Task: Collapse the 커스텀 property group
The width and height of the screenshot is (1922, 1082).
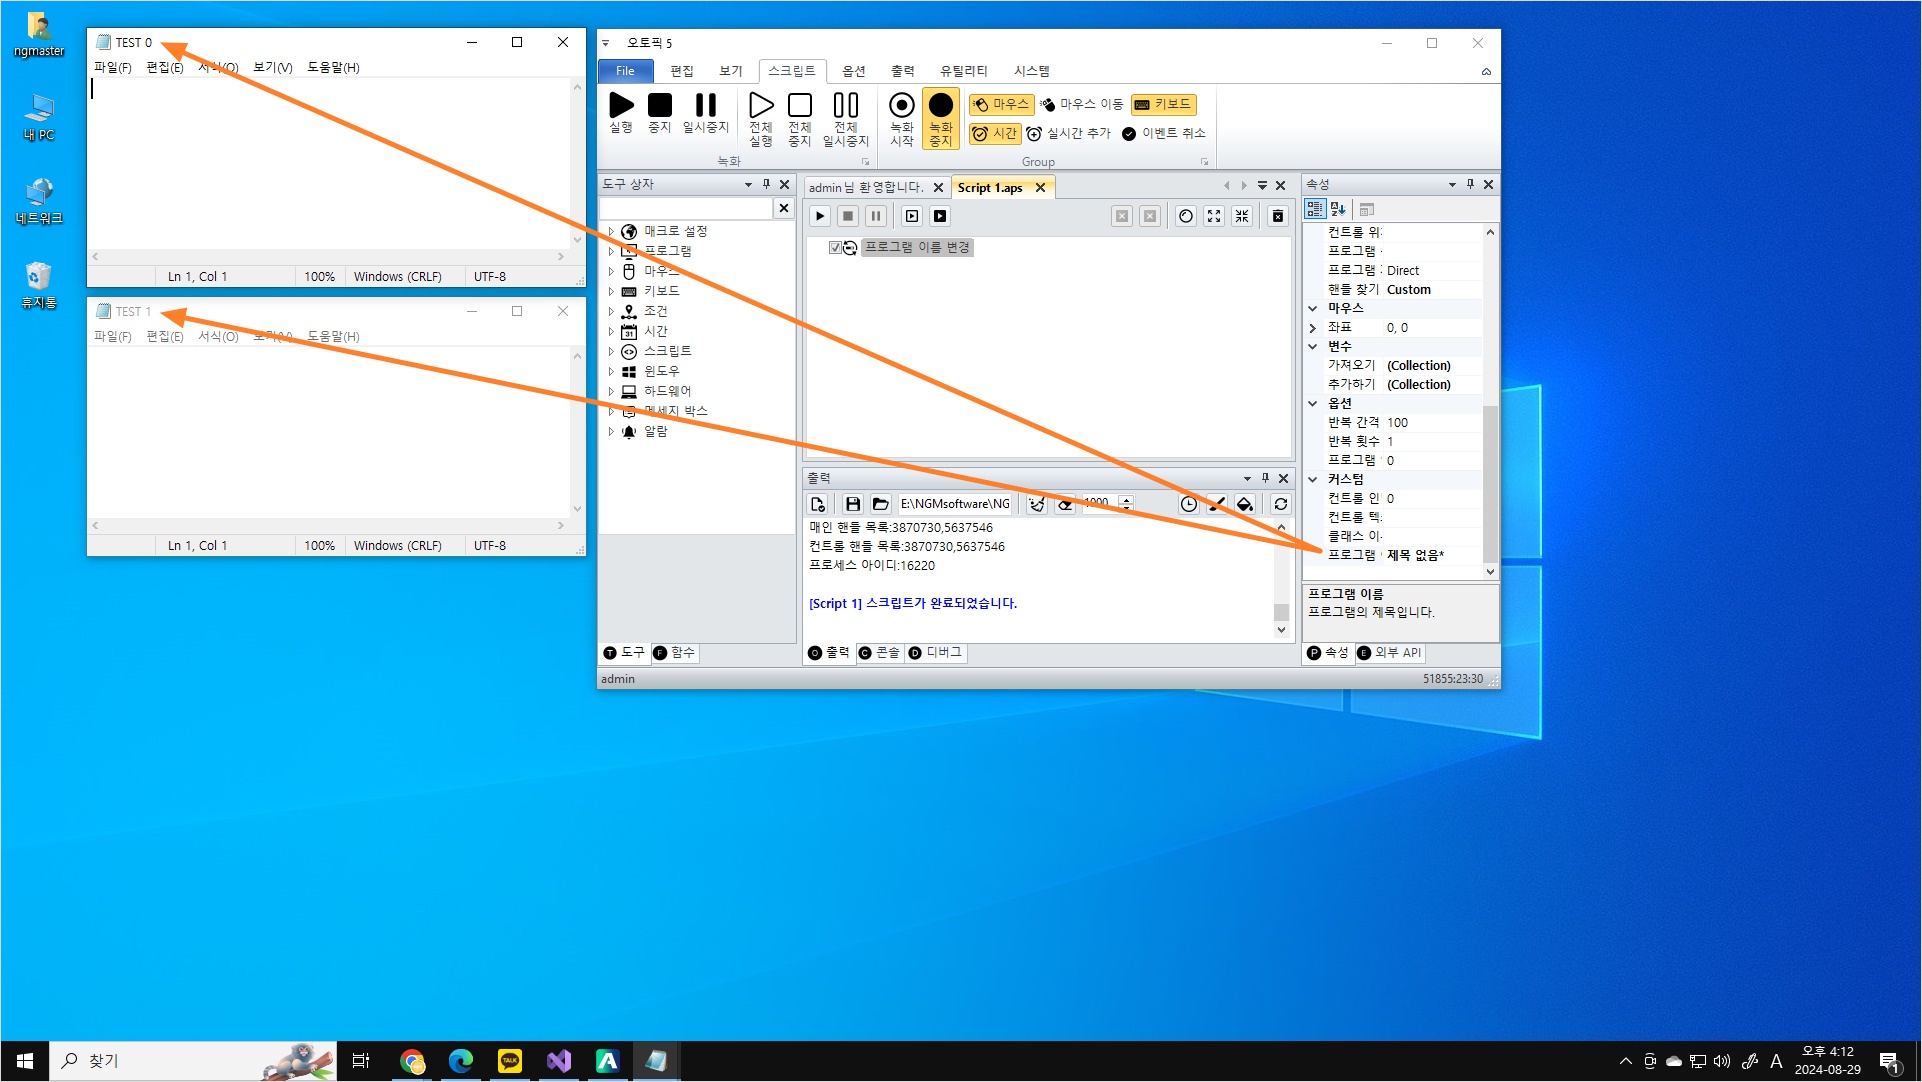Action: [x=1312, y=479]
